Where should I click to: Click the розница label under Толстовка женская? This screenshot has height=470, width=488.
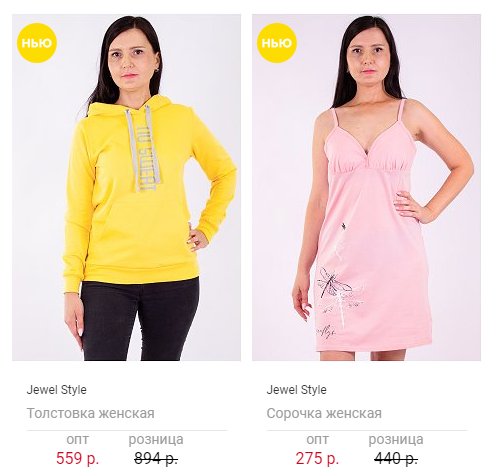(x=156, y=440)
